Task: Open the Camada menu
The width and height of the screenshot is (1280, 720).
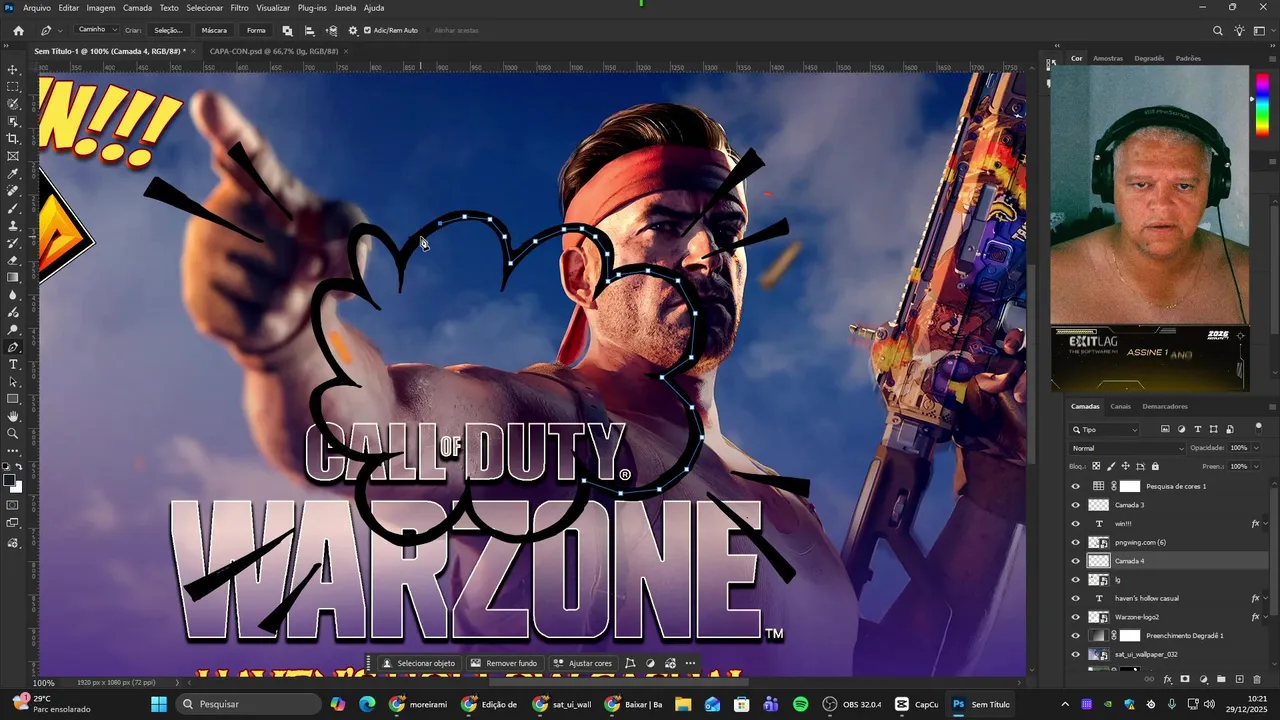Action: click(137, 7)
